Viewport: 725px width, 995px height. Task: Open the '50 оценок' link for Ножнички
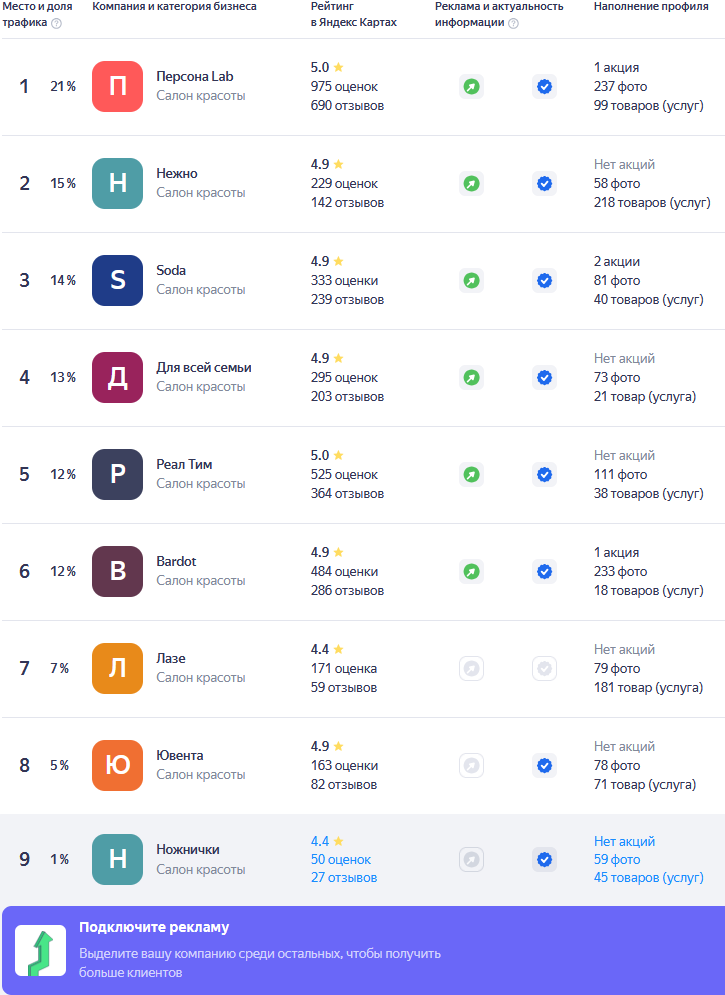pyautogui.click(x=340, y=860)
